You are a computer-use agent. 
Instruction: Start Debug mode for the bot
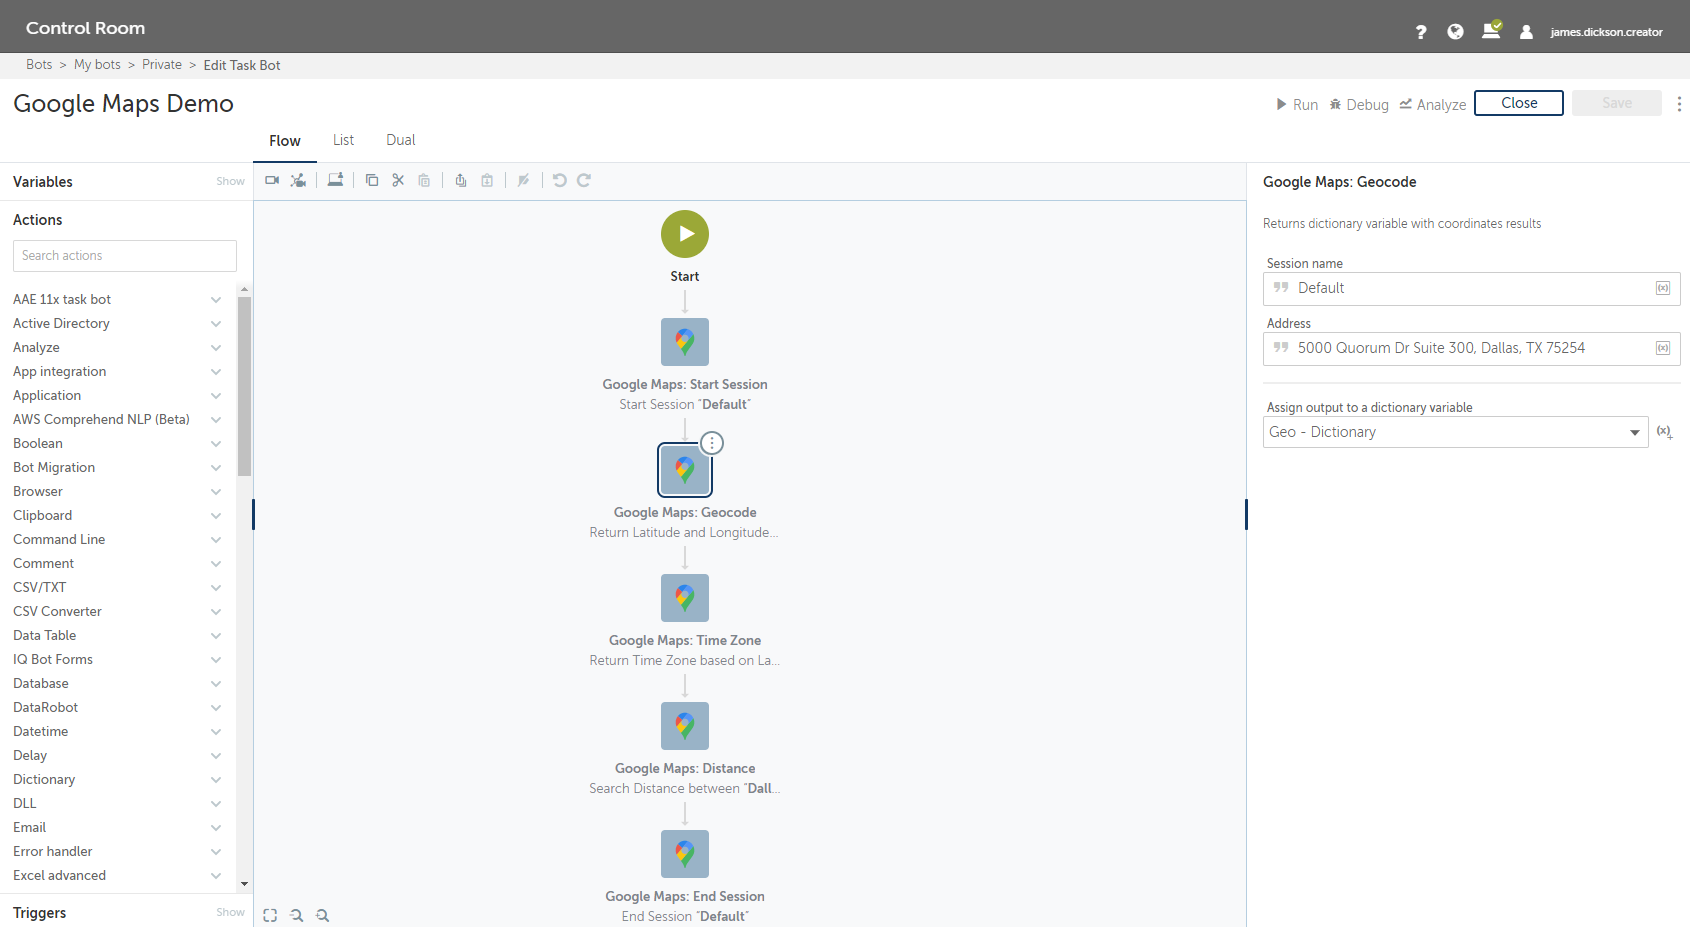(x=1359, y=104)
